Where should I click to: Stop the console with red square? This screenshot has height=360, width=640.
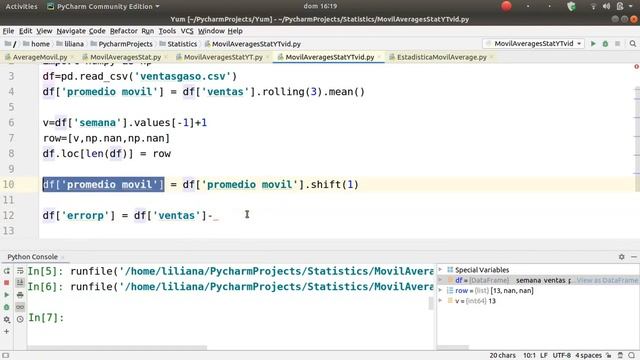[7, 282]
